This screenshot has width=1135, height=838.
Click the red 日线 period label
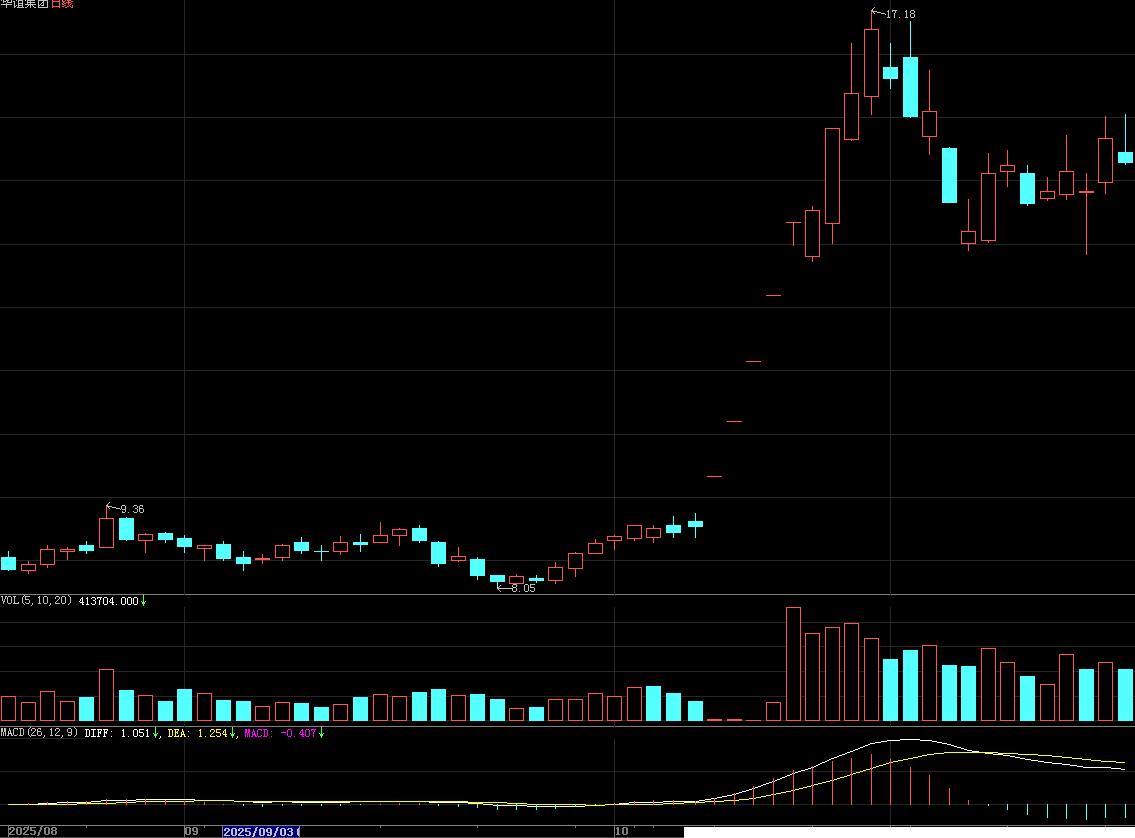pyautogui.click(x=62, y=4)
